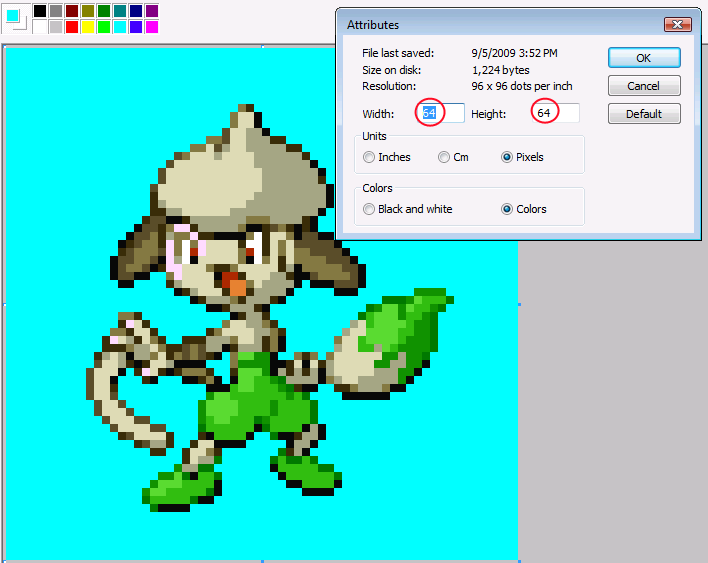Choose the Black and white option

point(369,209)
